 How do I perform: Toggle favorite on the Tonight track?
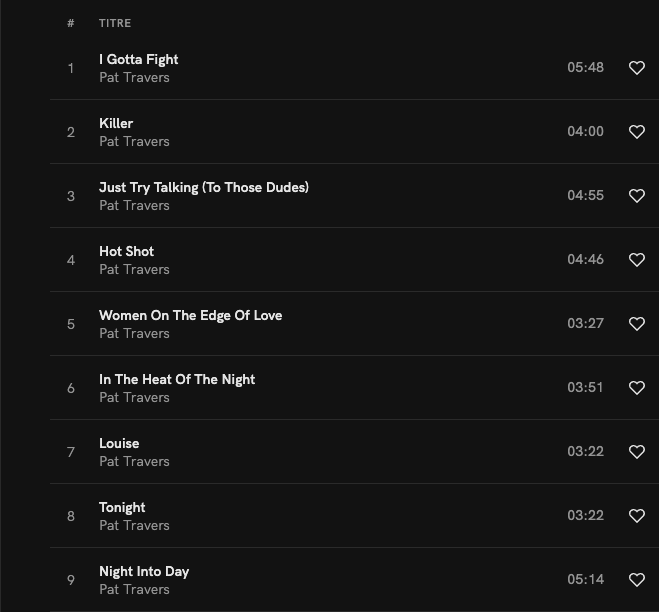coord(637,516)
